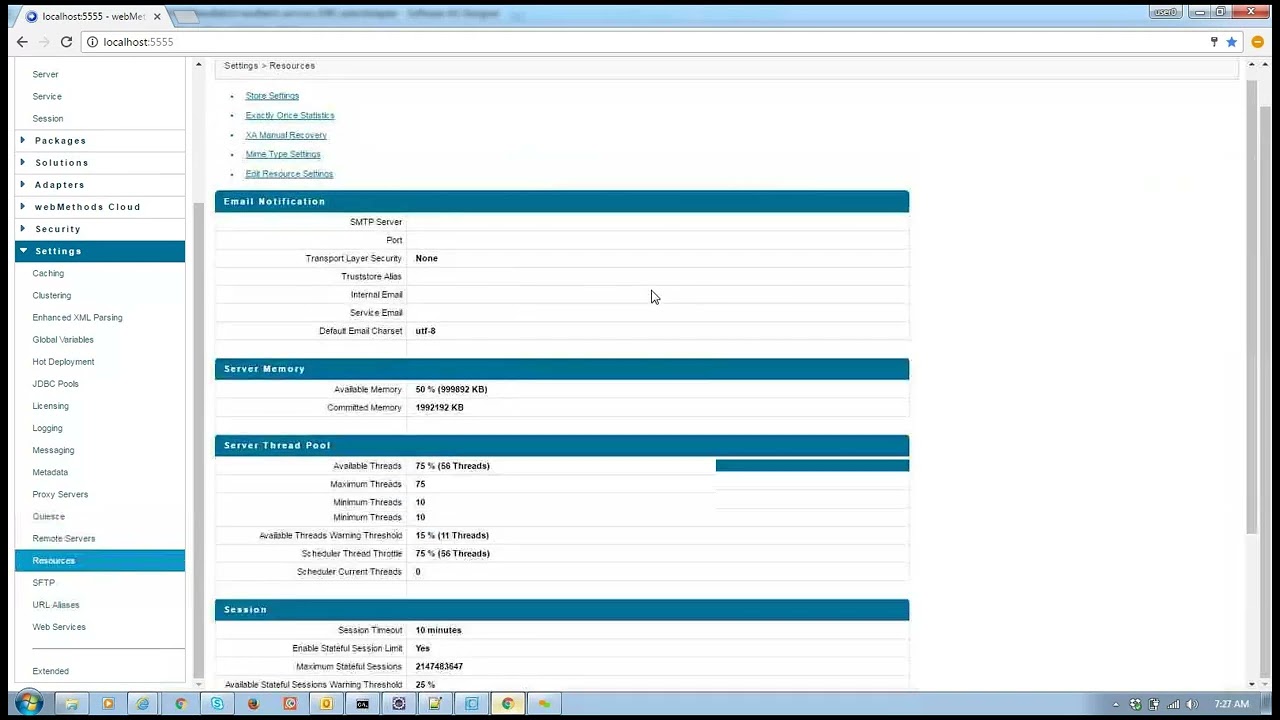Click the Edit Resource Settings link

pyautogui.click(x=289, y=174)
